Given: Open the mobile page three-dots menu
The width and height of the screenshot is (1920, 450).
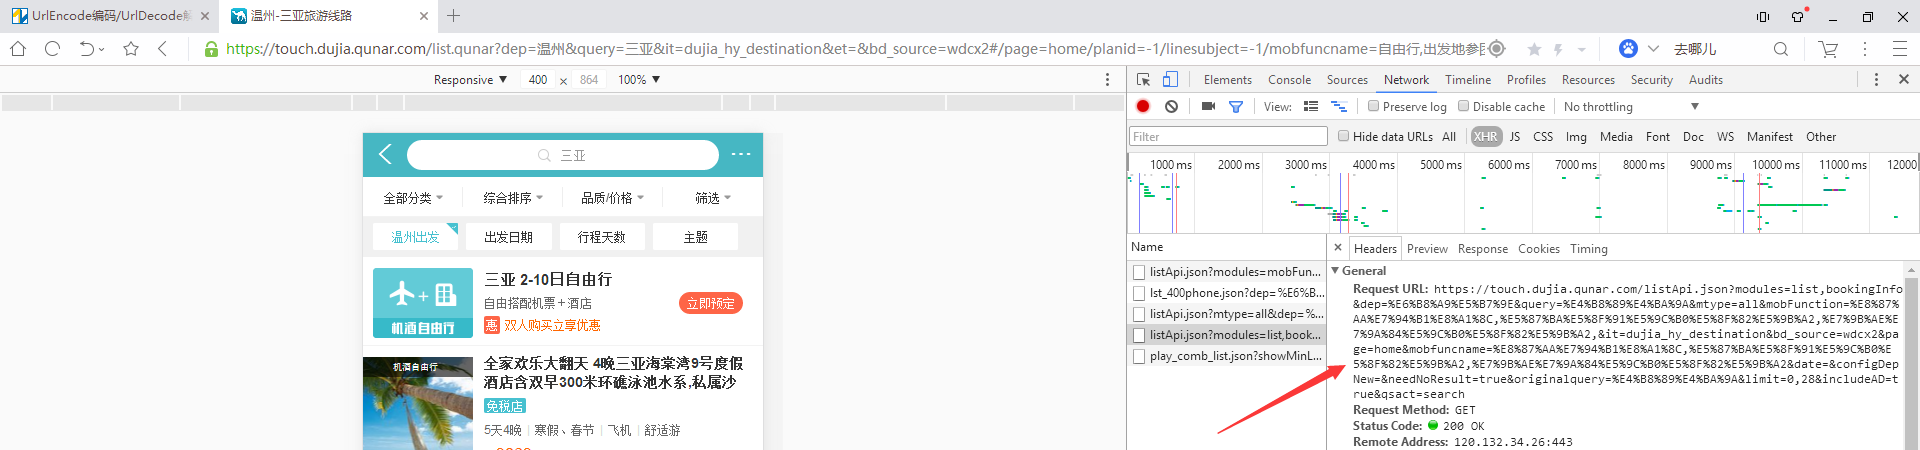Looking at the screenshot, I should coord(741,154).
